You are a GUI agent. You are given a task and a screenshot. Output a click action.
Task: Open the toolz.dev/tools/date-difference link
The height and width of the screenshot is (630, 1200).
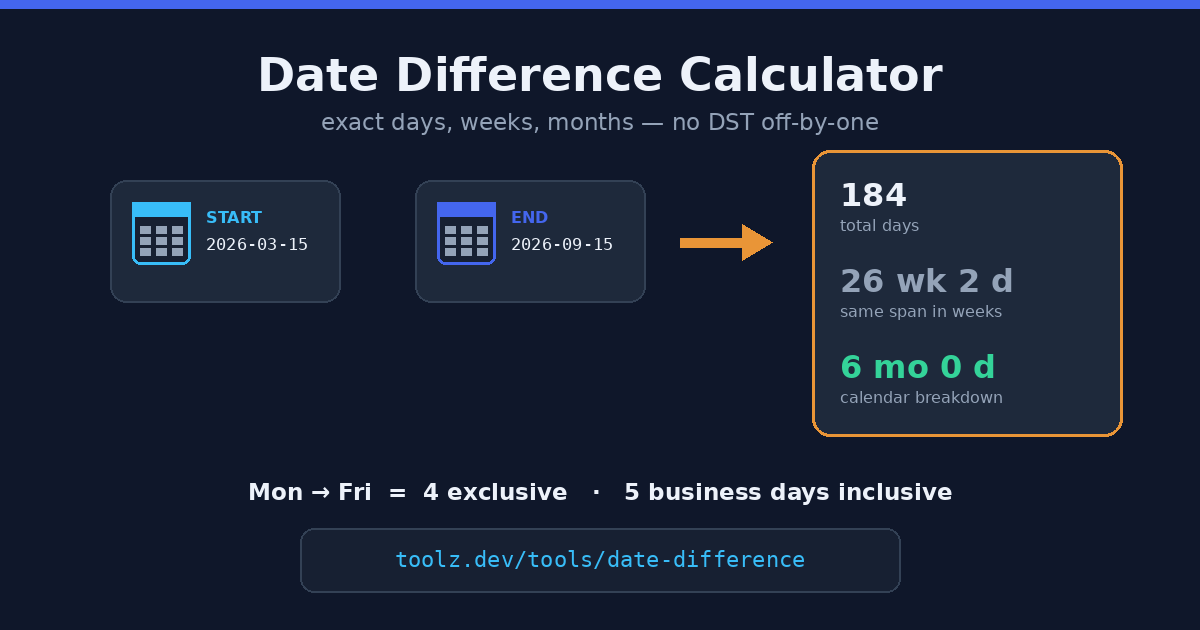pyautogui.click(x=600, y=560)
